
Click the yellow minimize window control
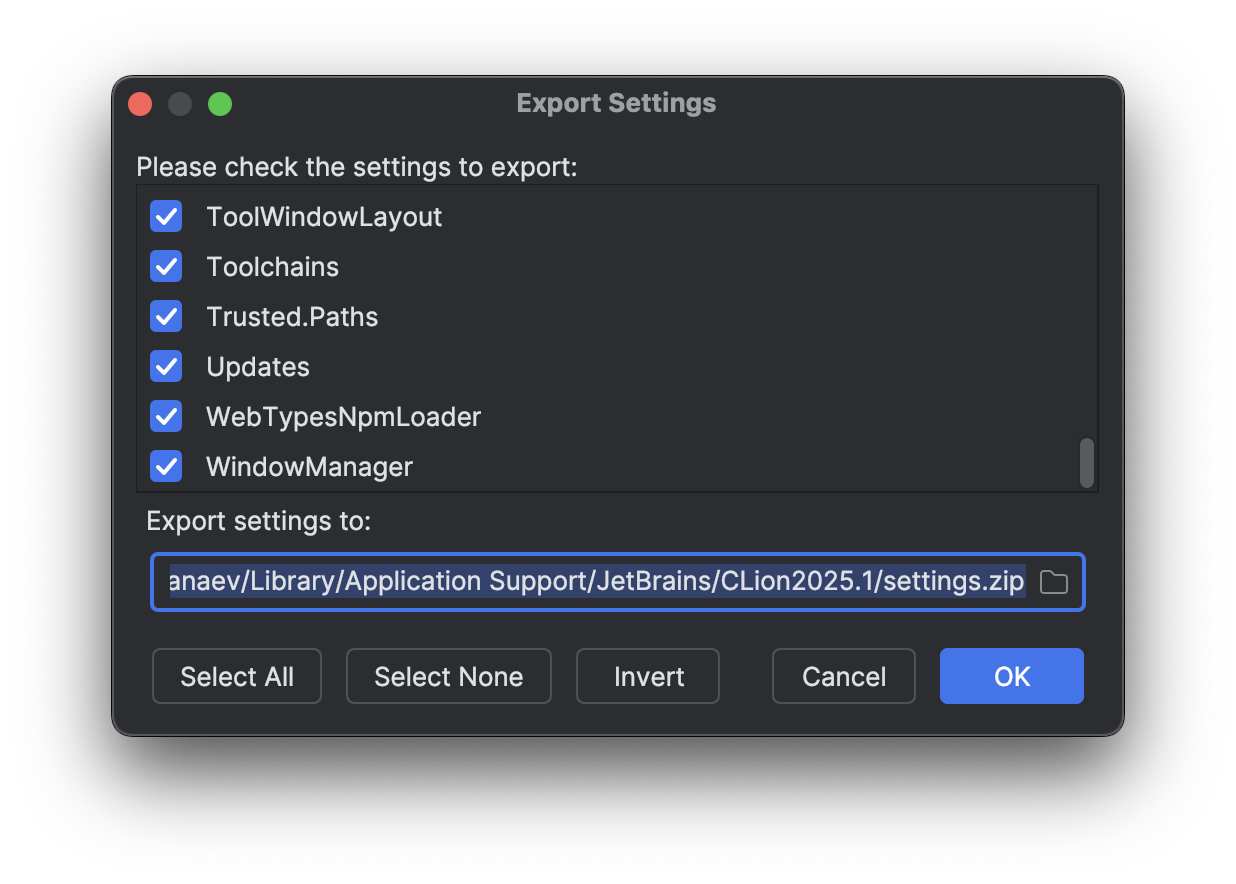coord(180,103)
